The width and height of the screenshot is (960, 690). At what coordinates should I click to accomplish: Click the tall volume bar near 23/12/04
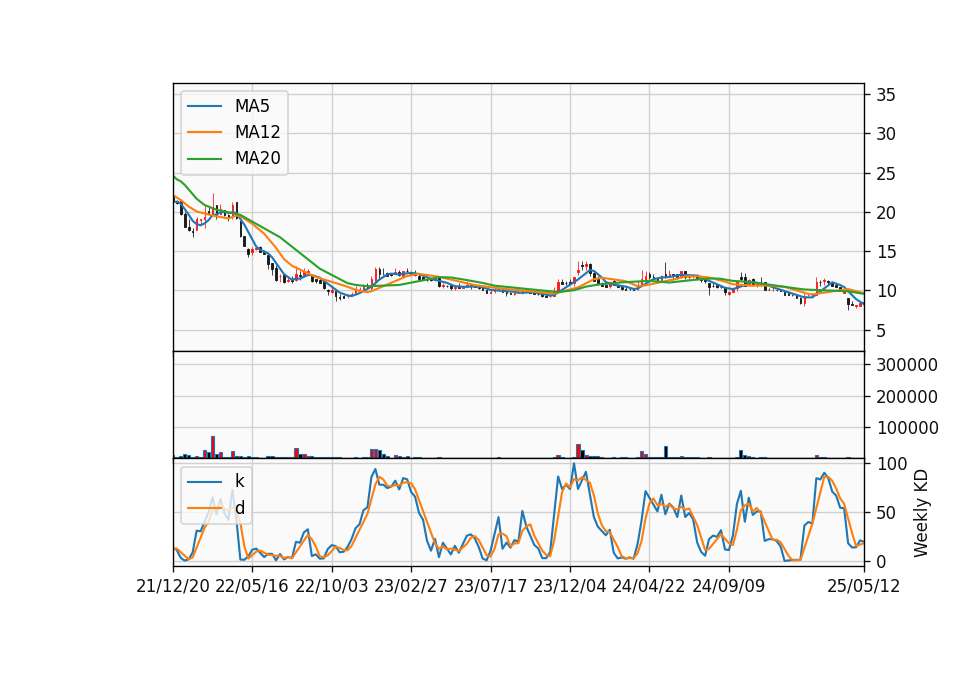578,451
